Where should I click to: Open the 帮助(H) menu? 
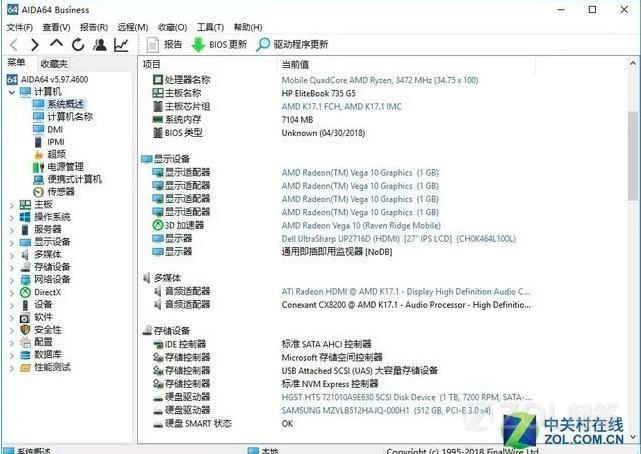tap(248, 27)
